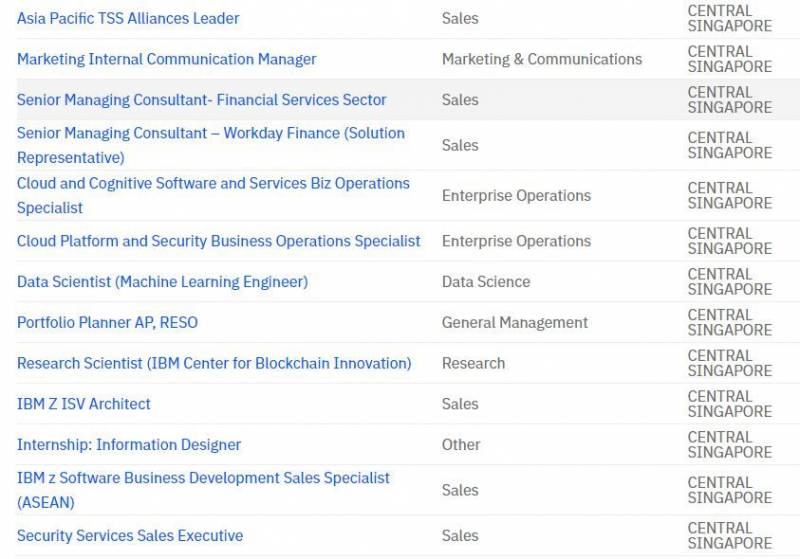Click Central Singapore location for IBM Z ISV Architect
The image size is (800, 559).
729,404
